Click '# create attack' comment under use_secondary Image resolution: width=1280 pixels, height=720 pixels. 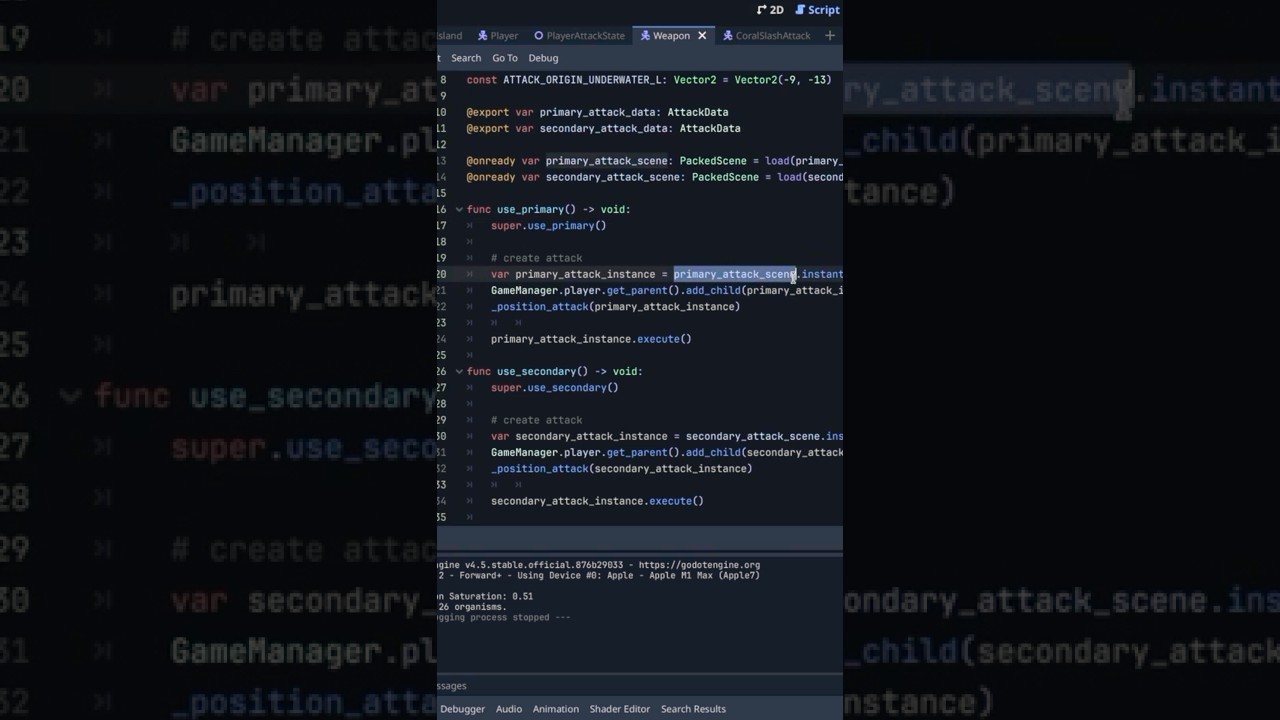coord(536,420)
